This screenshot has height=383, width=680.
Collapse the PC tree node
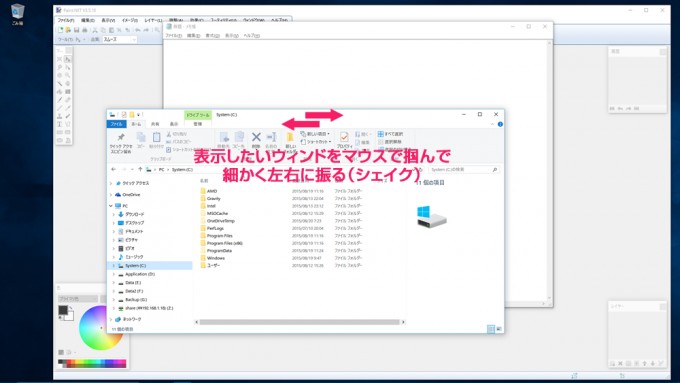coord(111,206)
